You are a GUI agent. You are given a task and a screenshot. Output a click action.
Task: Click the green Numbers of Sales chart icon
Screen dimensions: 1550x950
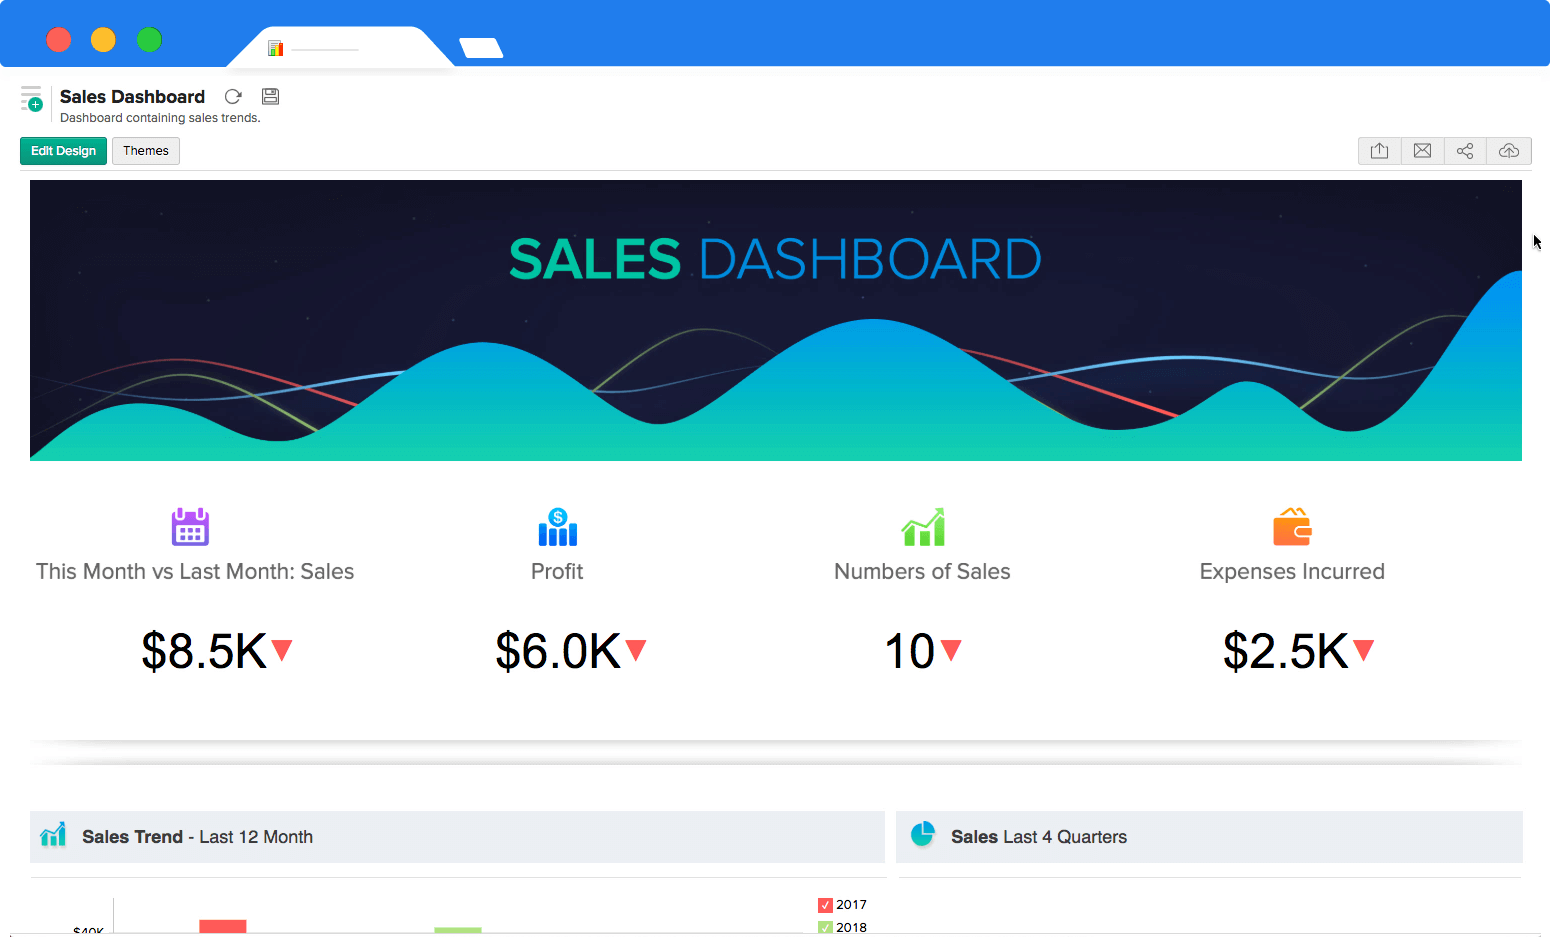tap(923, 526)
